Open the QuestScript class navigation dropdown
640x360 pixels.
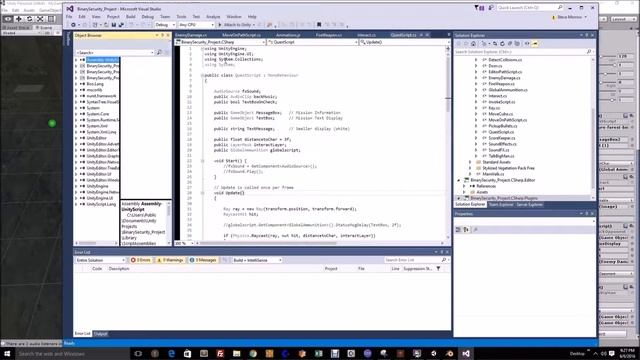click(312, 42)
